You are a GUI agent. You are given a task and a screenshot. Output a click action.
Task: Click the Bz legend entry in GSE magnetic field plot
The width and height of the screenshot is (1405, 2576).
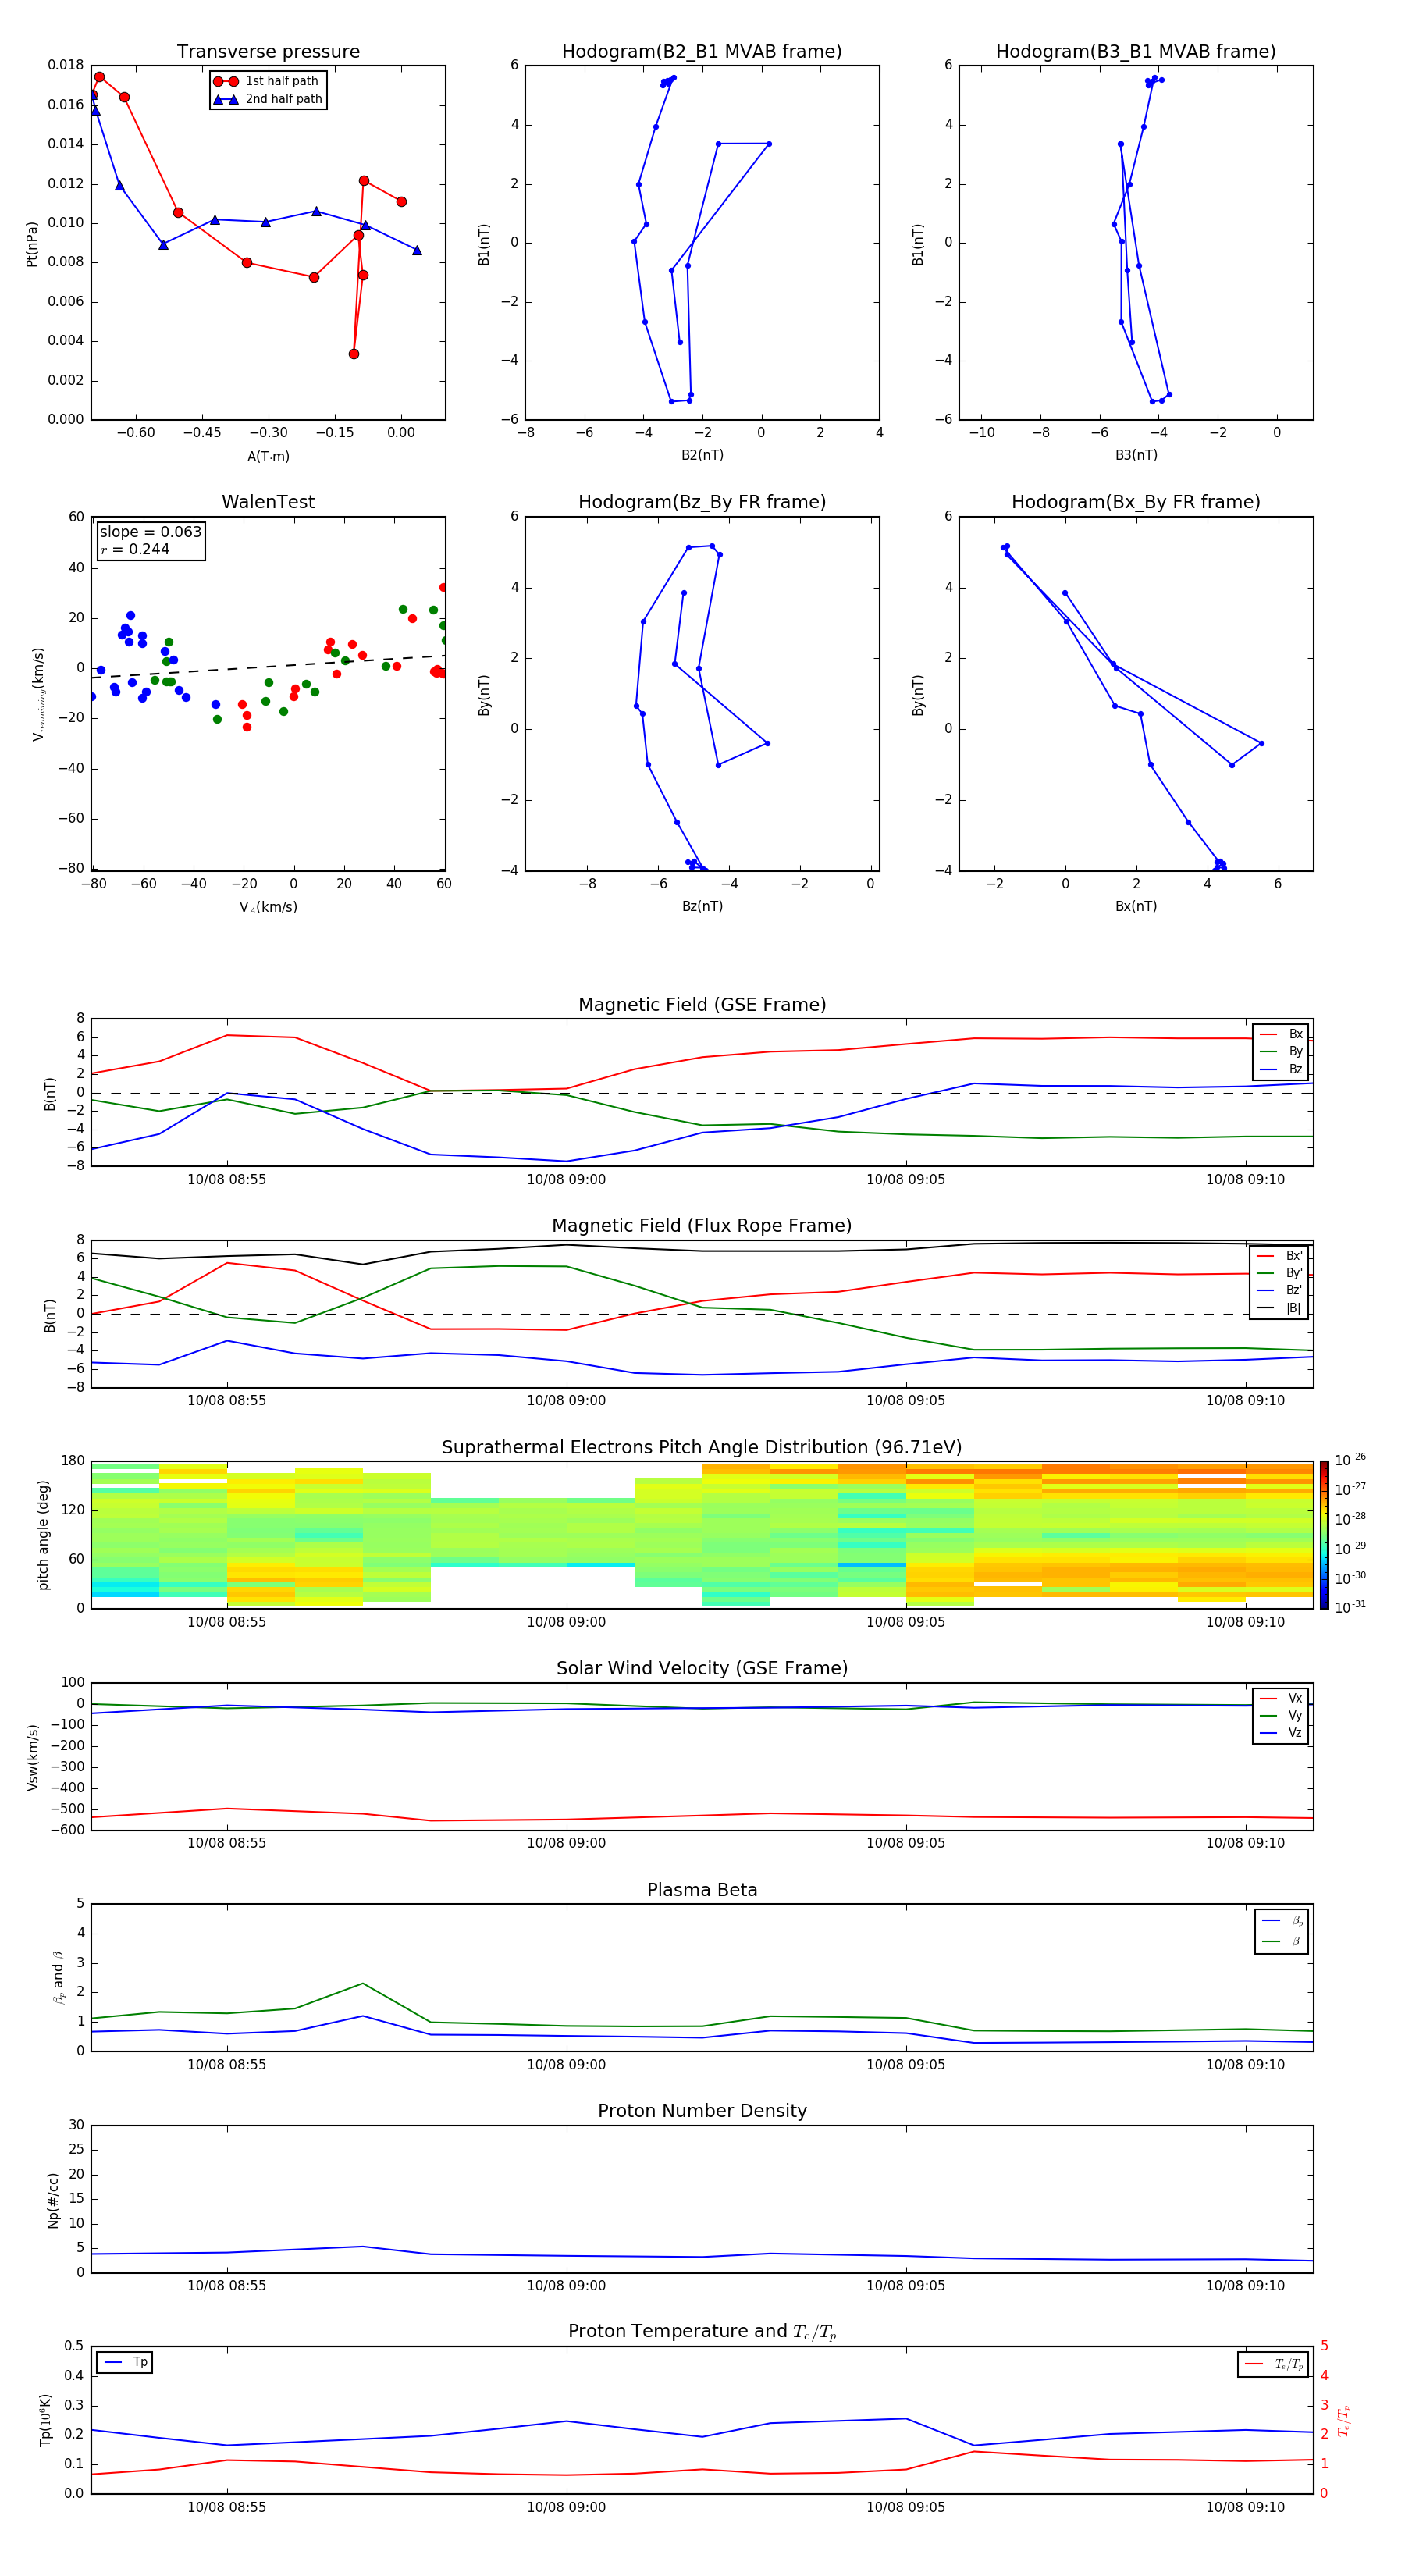1281,1069
